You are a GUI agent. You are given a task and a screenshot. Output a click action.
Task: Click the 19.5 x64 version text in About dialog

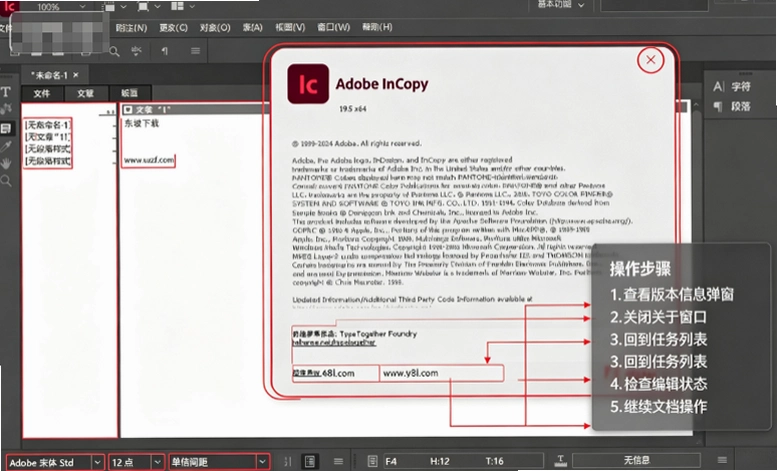tap(353, 109)
